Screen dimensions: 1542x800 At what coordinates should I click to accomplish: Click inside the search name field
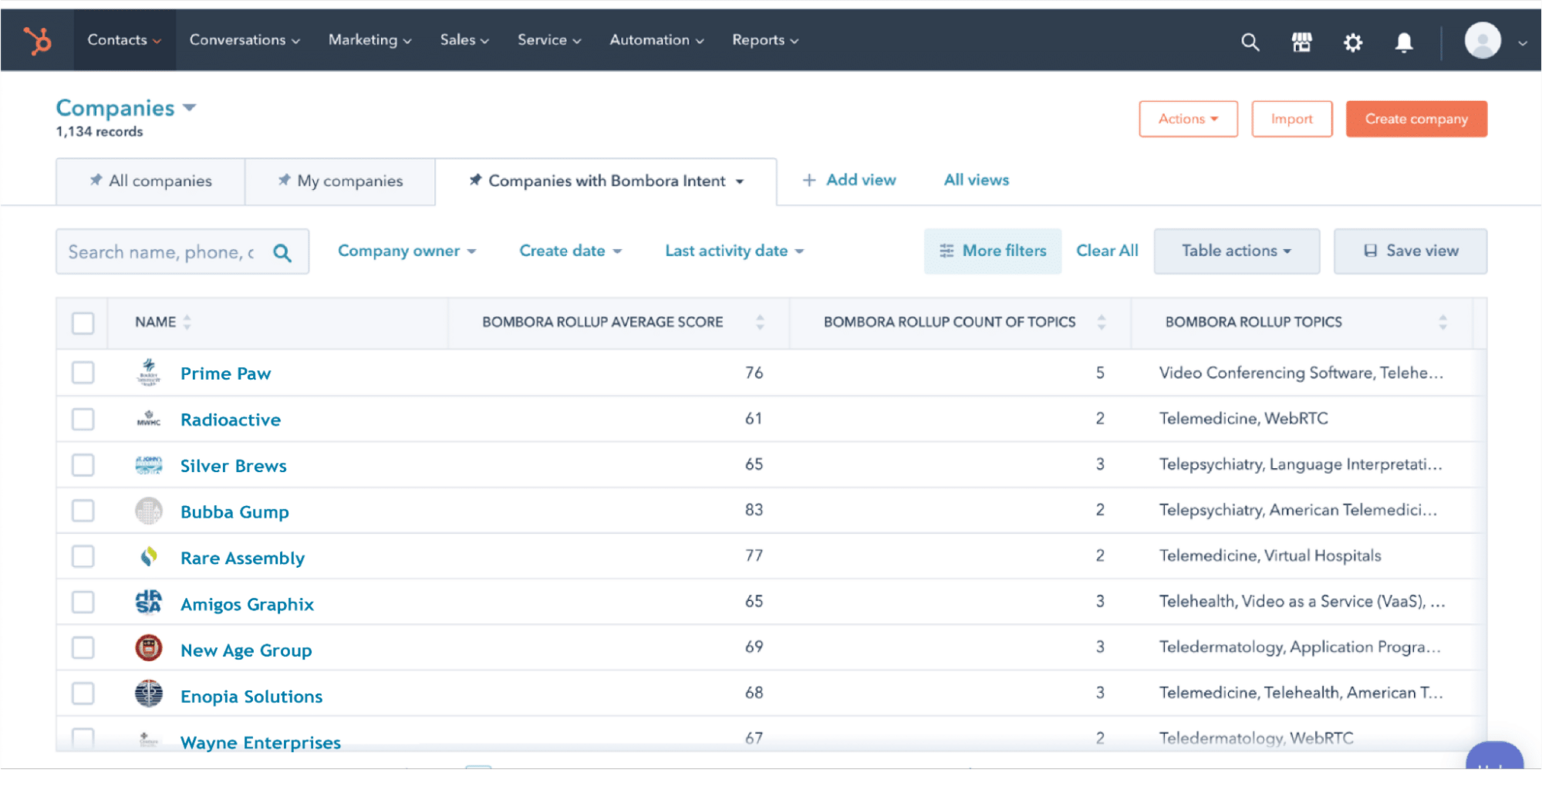[160, 251]
